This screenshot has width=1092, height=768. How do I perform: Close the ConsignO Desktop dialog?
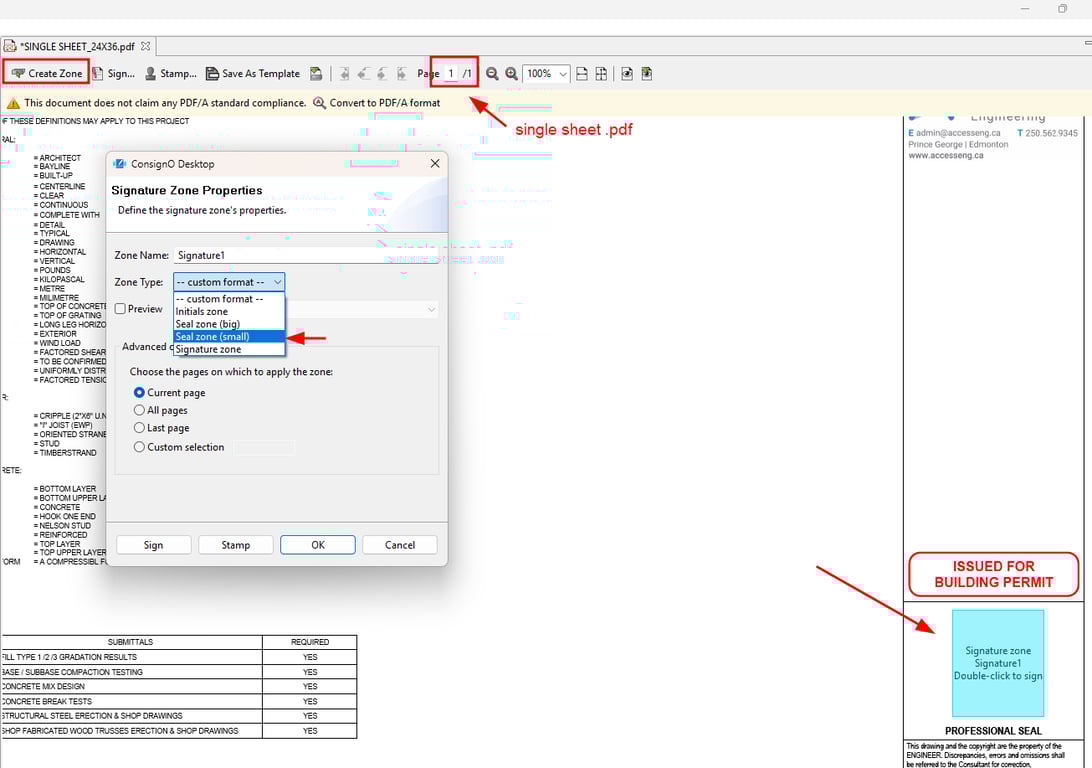pyautogui.click(x=435, y=163)
